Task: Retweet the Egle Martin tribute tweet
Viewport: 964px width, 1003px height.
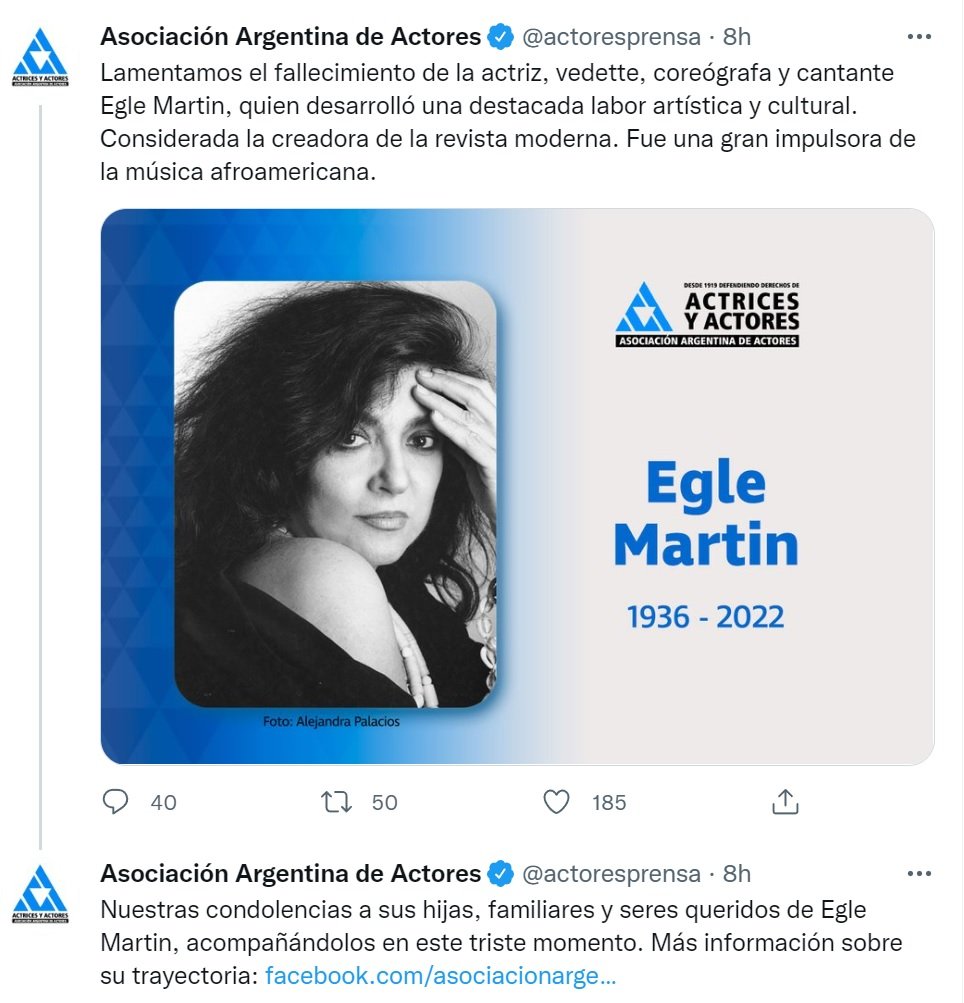Action: (x=336, y=802)
